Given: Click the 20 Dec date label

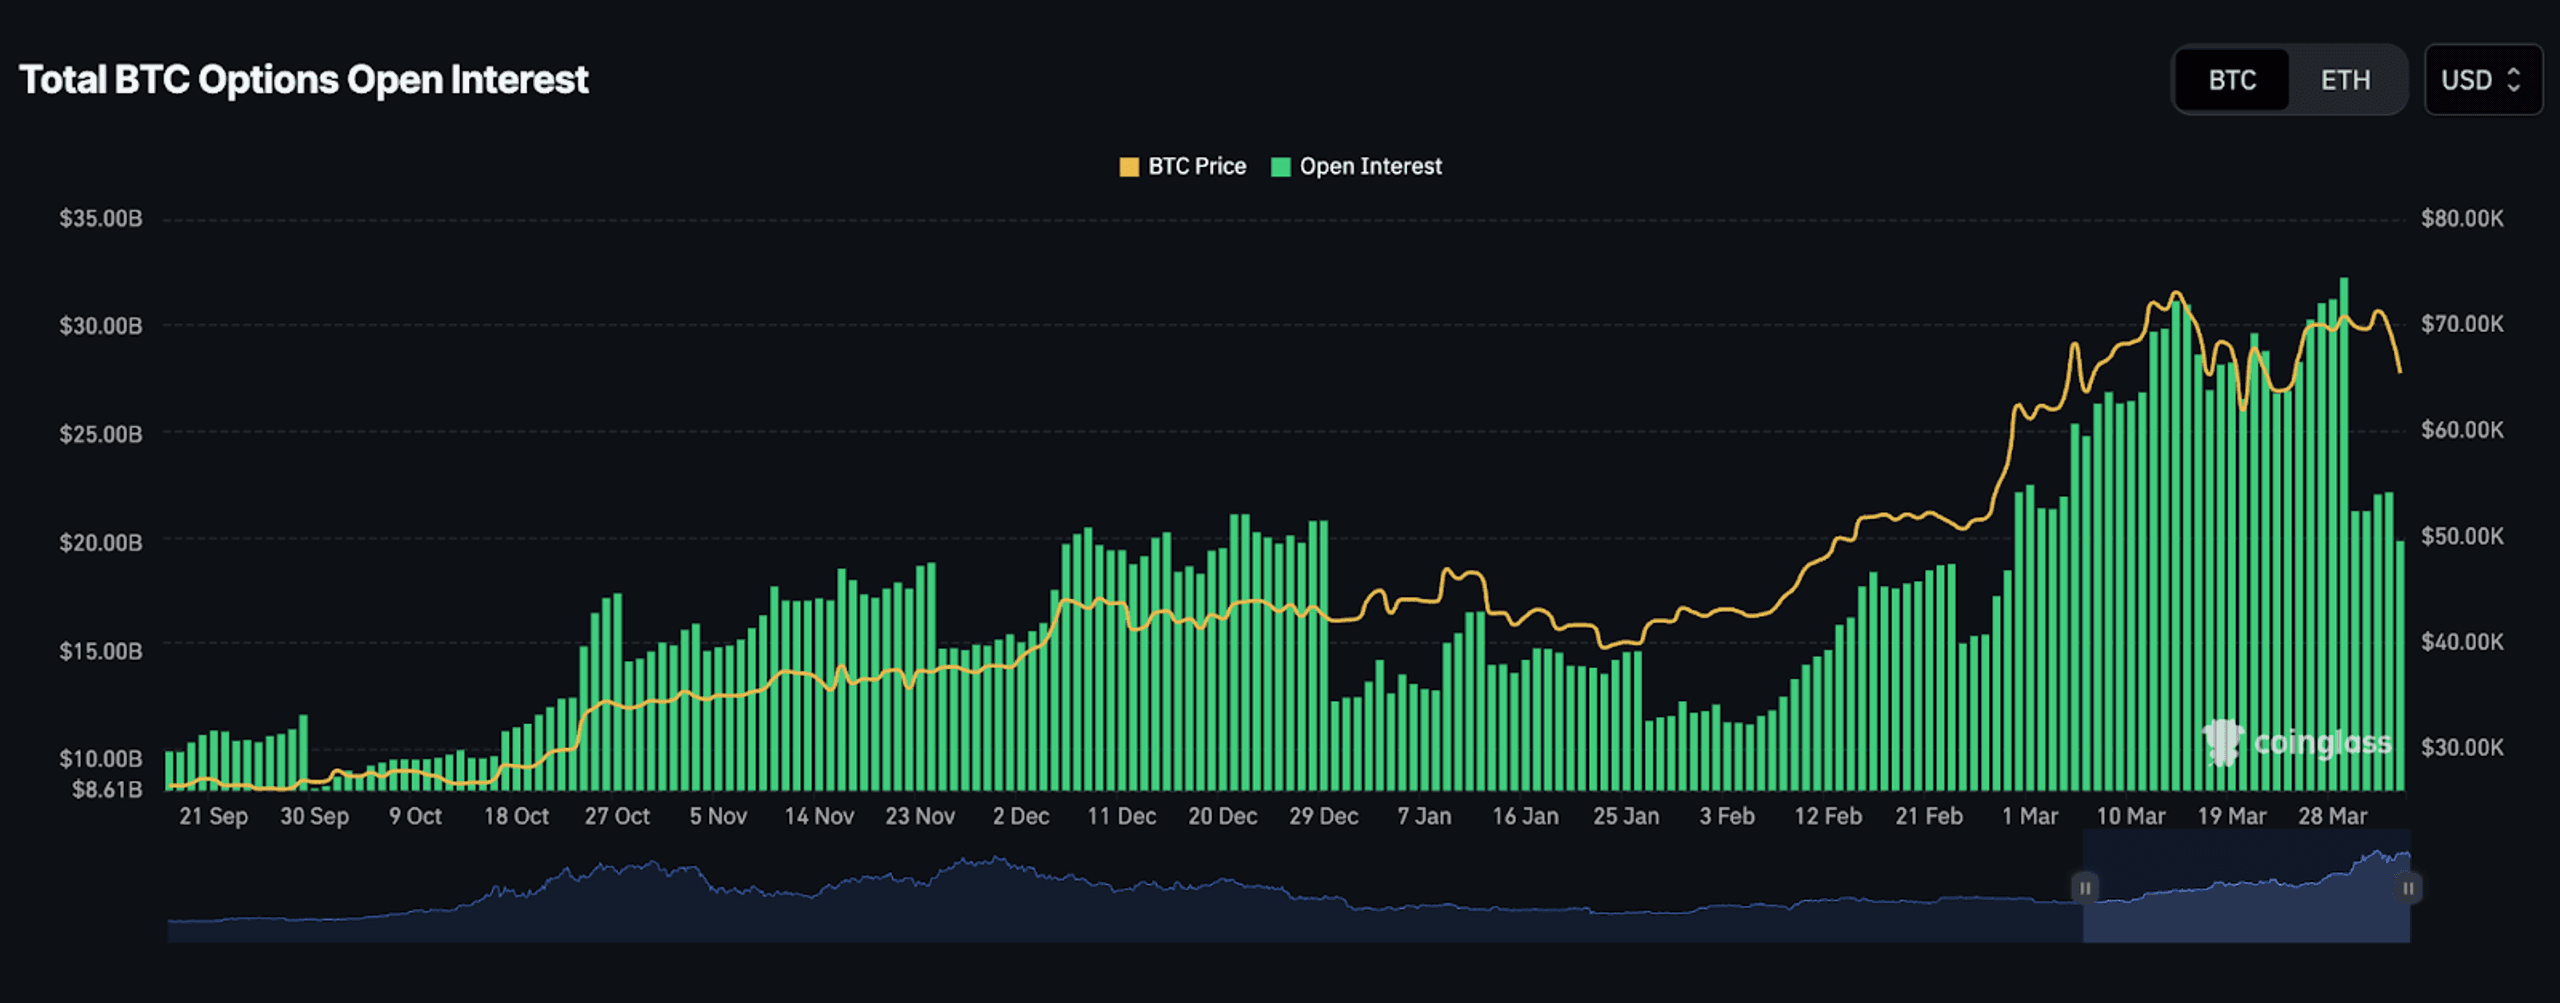Looking at the screenshot, I should (1222, 816).
